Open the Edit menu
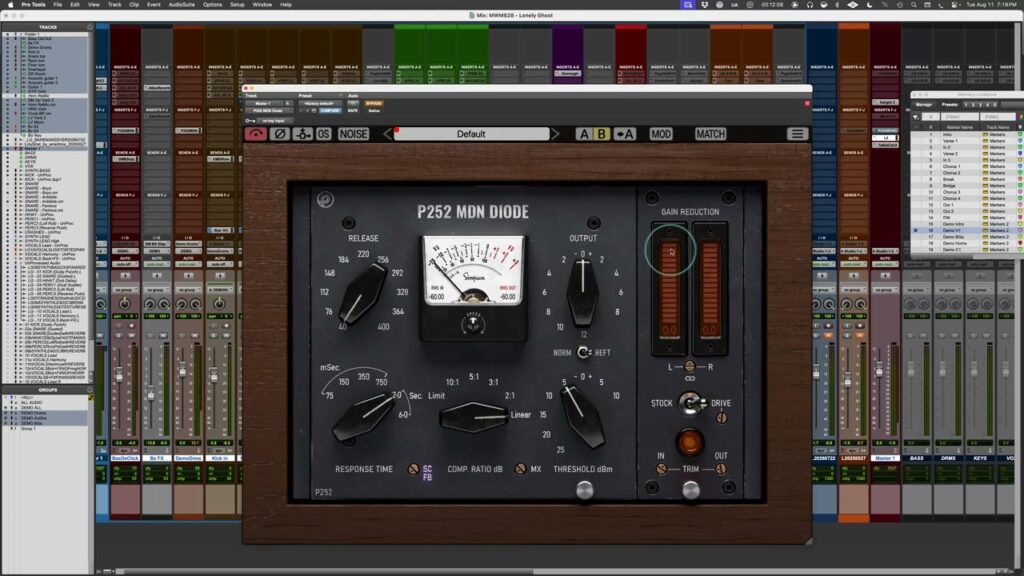Image resolution: width=1024 pixels, height=576 pixels. pos(74,5)
